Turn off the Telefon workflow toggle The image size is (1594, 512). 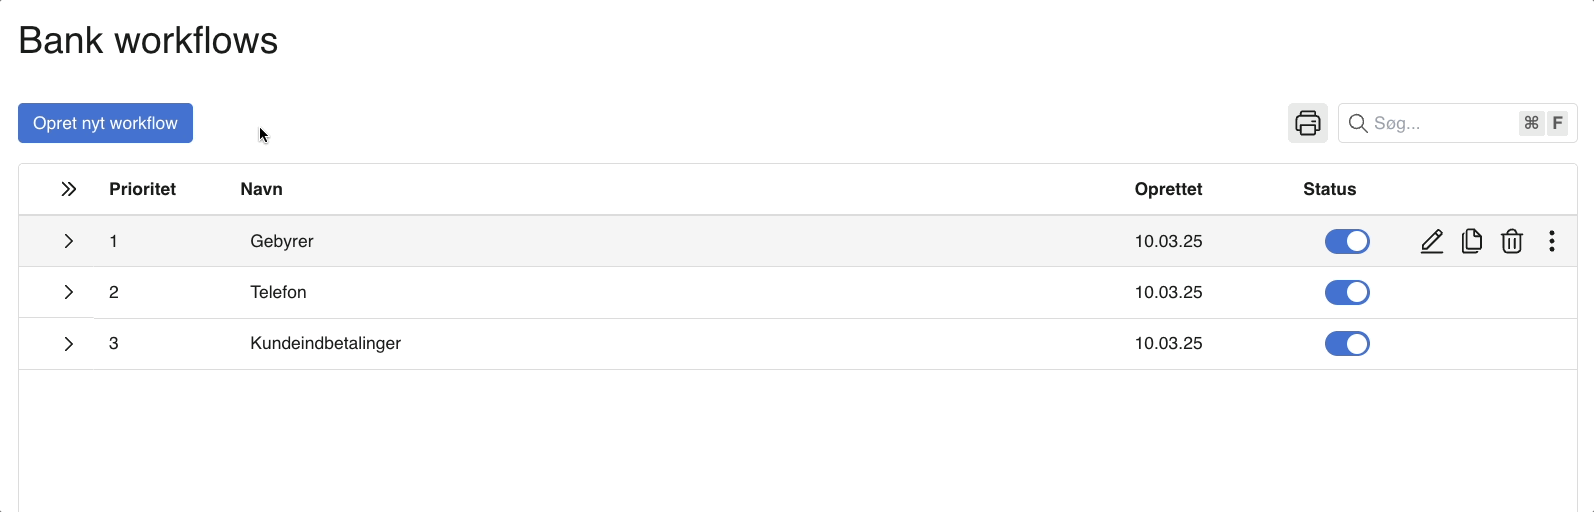[1346, 292]
